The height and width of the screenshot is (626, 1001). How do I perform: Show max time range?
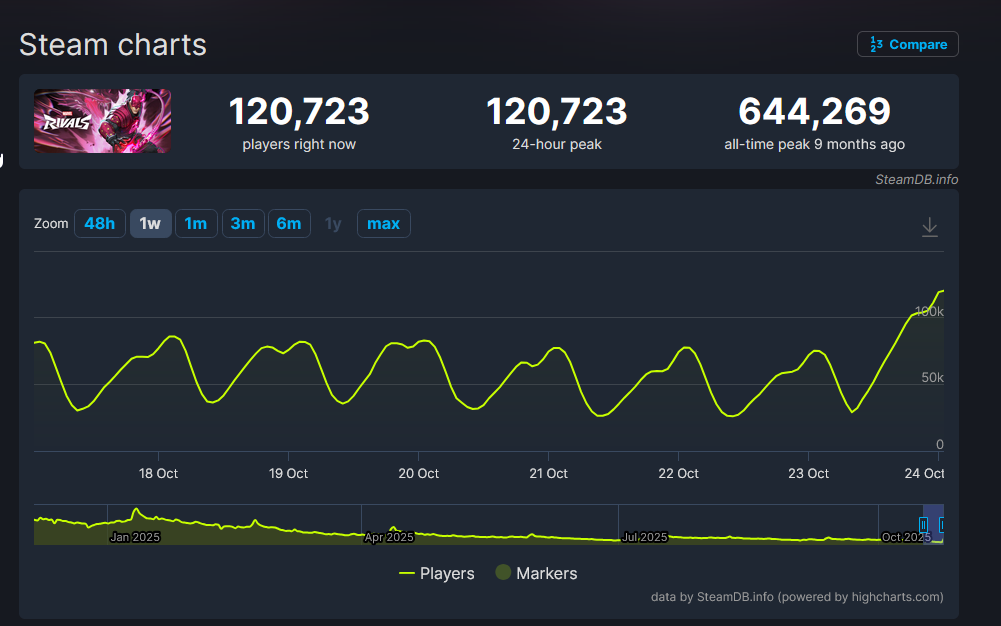click(x=384, y=223)
